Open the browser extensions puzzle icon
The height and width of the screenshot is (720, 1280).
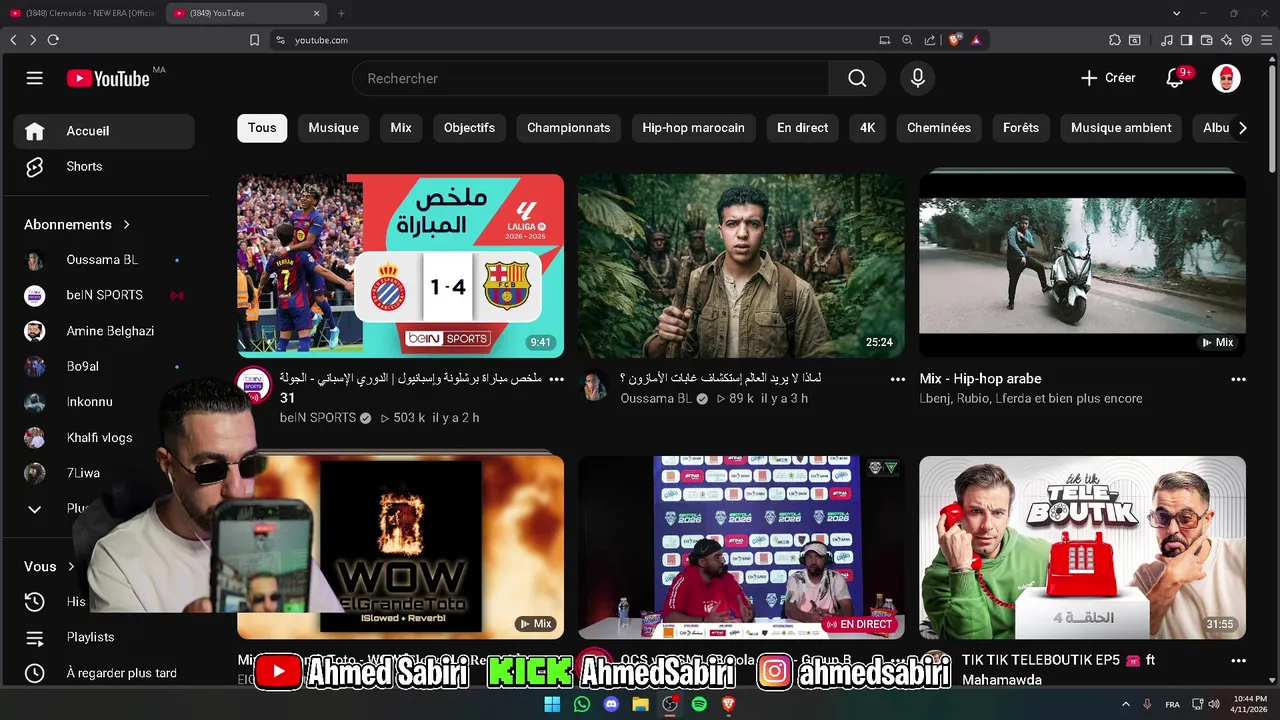coord(1115,40)
